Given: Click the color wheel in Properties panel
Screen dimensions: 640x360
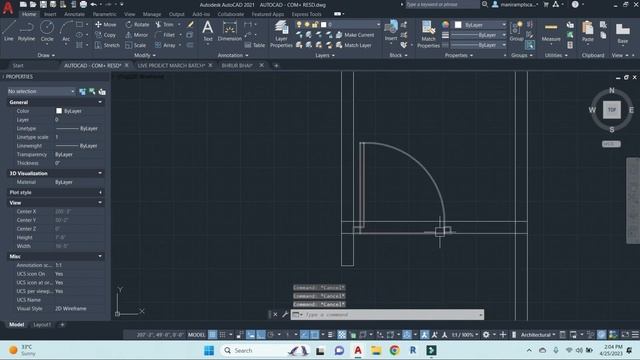Looking at the screenshot, I should 445,25.
